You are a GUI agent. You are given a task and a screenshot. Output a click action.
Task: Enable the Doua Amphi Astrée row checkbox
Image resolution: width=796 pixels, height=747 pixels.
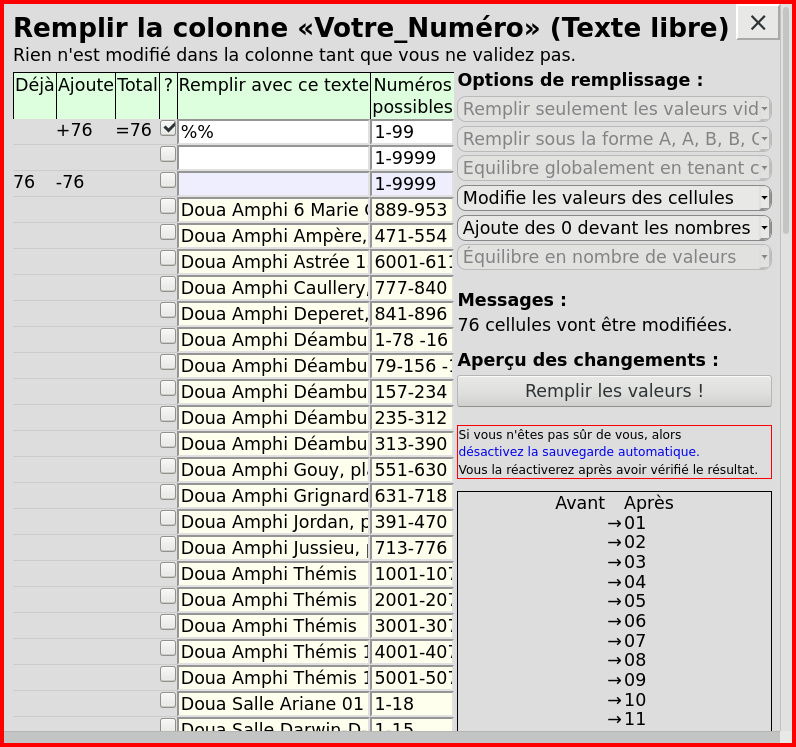coord(168,258)
